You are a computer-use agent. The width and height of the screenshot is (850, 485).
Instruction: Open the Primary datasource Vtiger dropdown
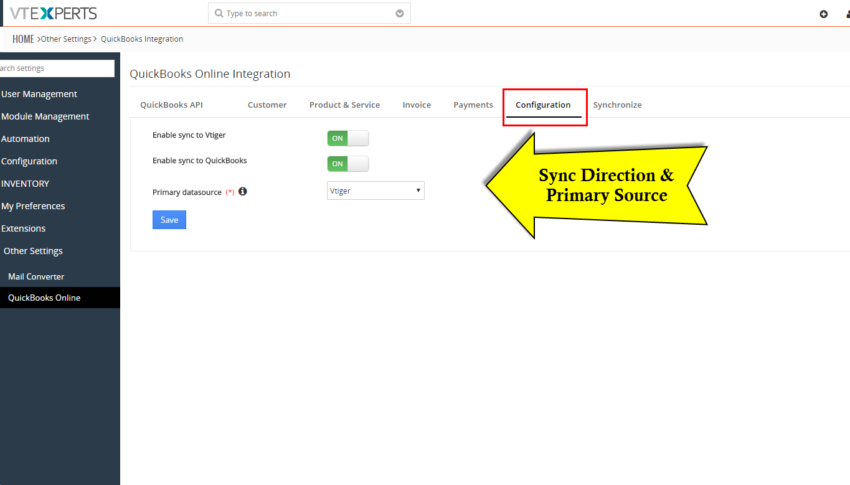(x=376, y=191)
